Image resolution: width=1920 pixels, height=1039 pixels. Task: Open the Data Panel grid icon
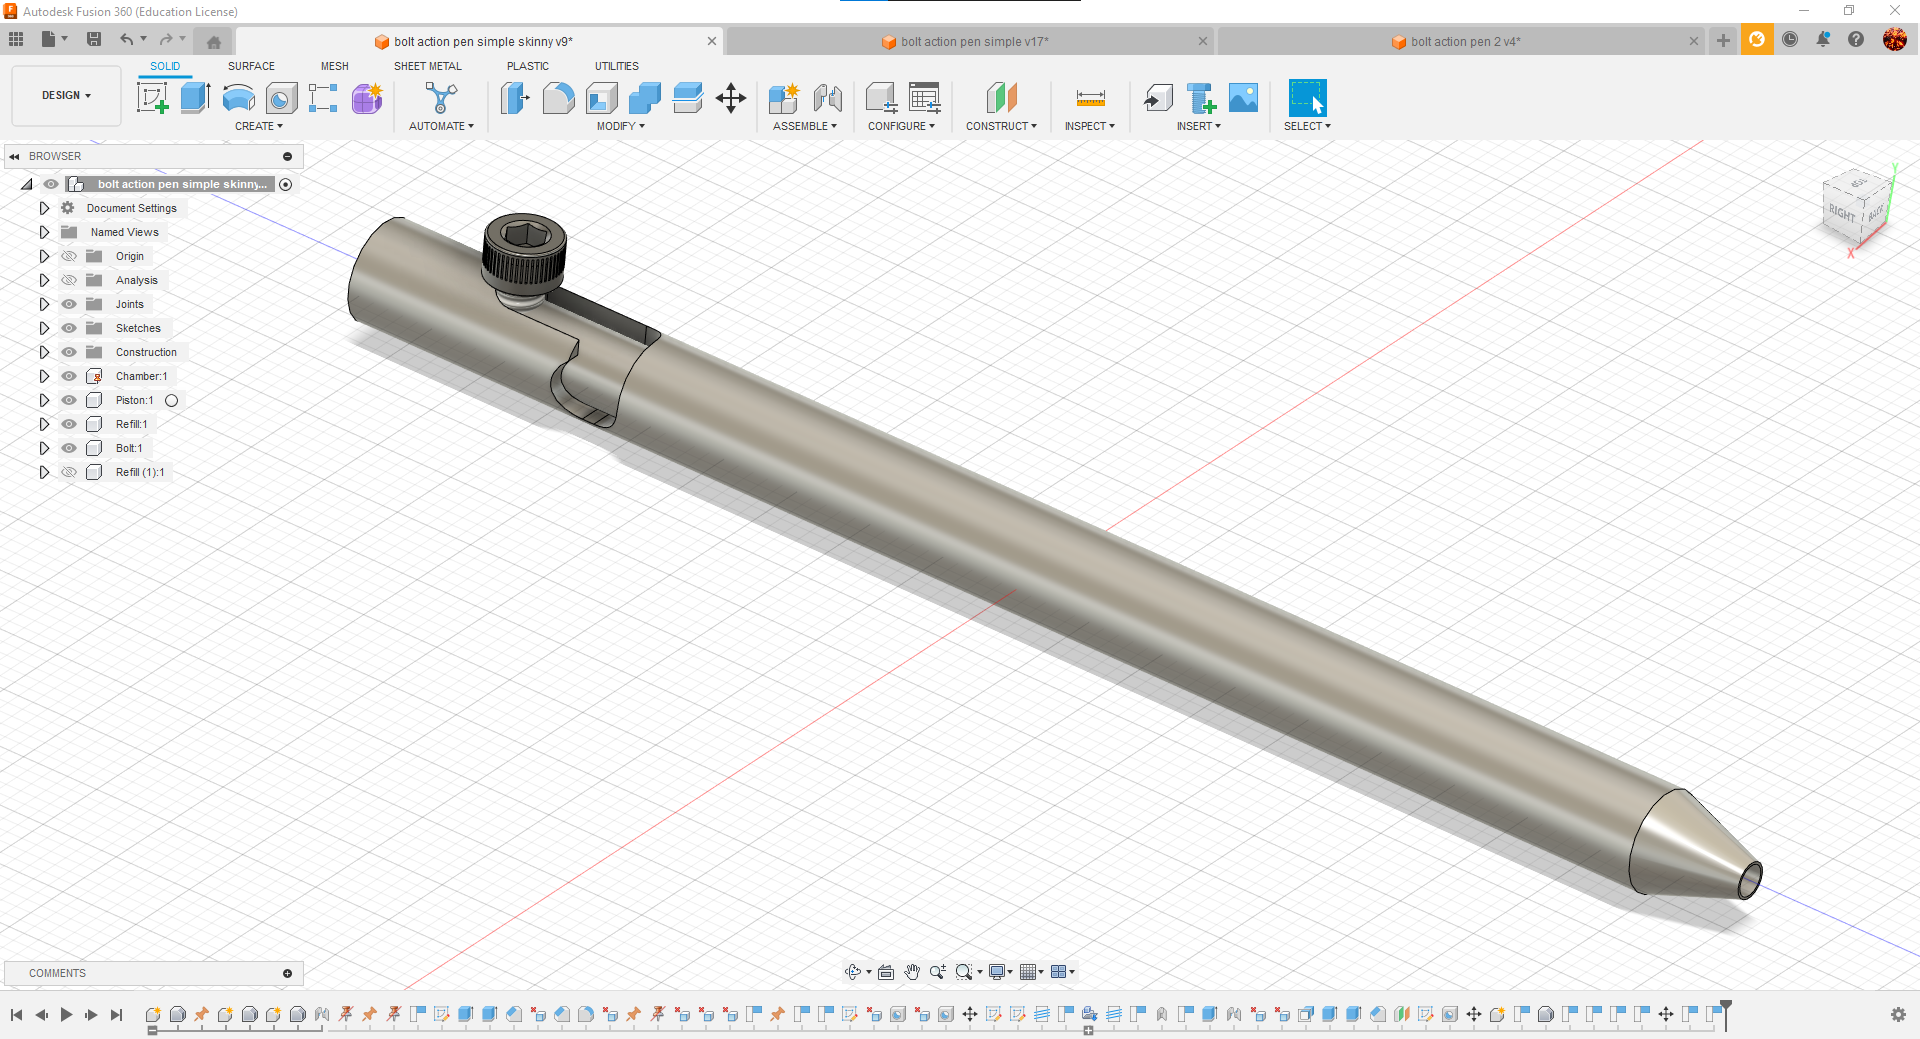pyautogui.click(x=16, y=39)
